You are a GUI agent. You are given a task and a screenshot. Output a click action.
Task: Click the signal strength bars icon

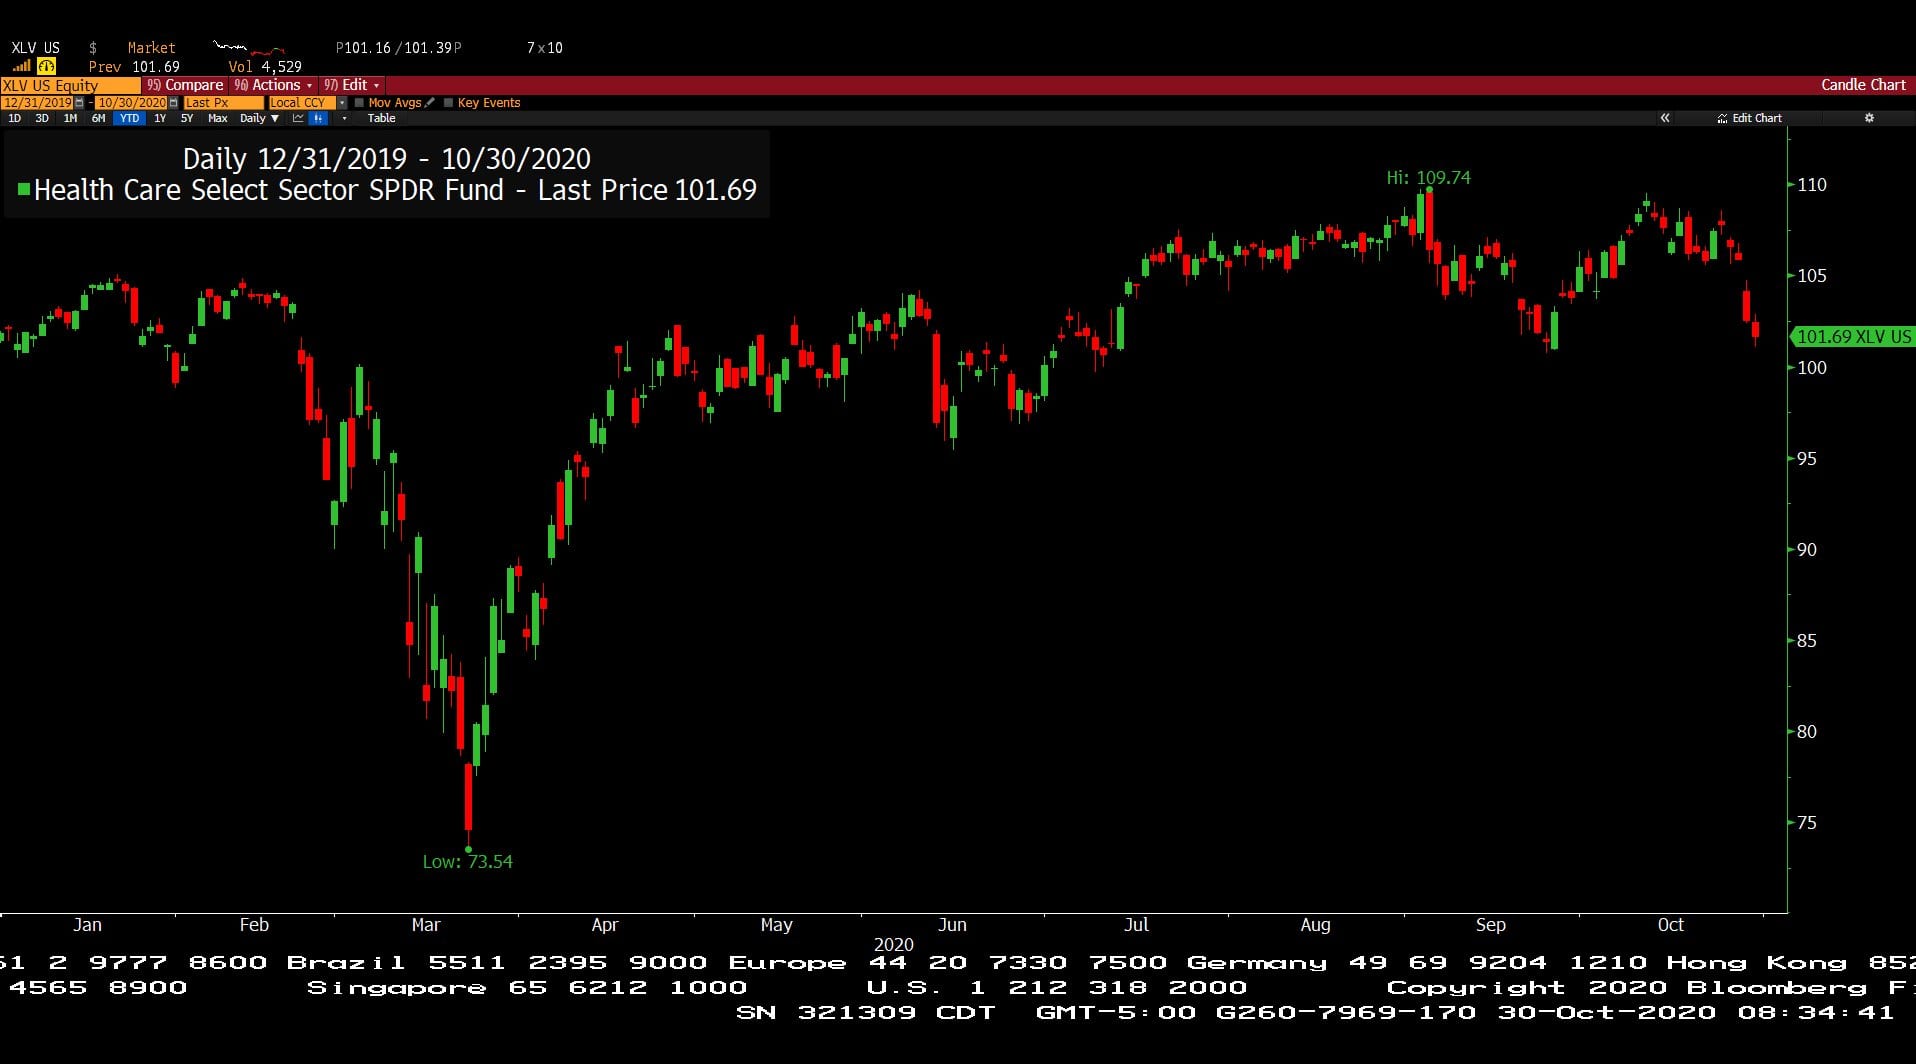point(21,66)
